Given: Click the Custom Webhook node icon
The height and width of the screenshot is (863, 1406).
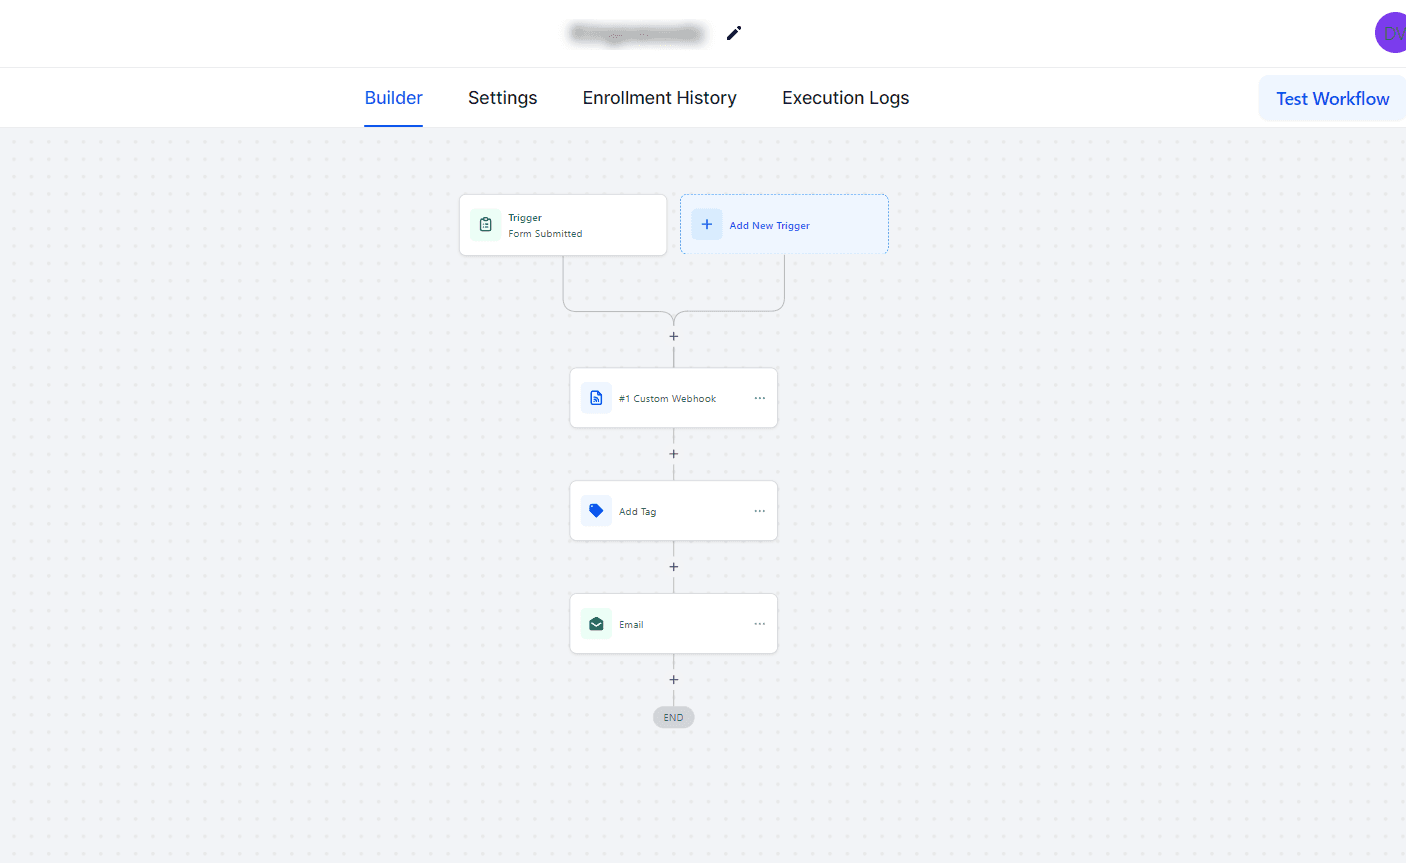Looking at the screenshot, I should [596, 398].
